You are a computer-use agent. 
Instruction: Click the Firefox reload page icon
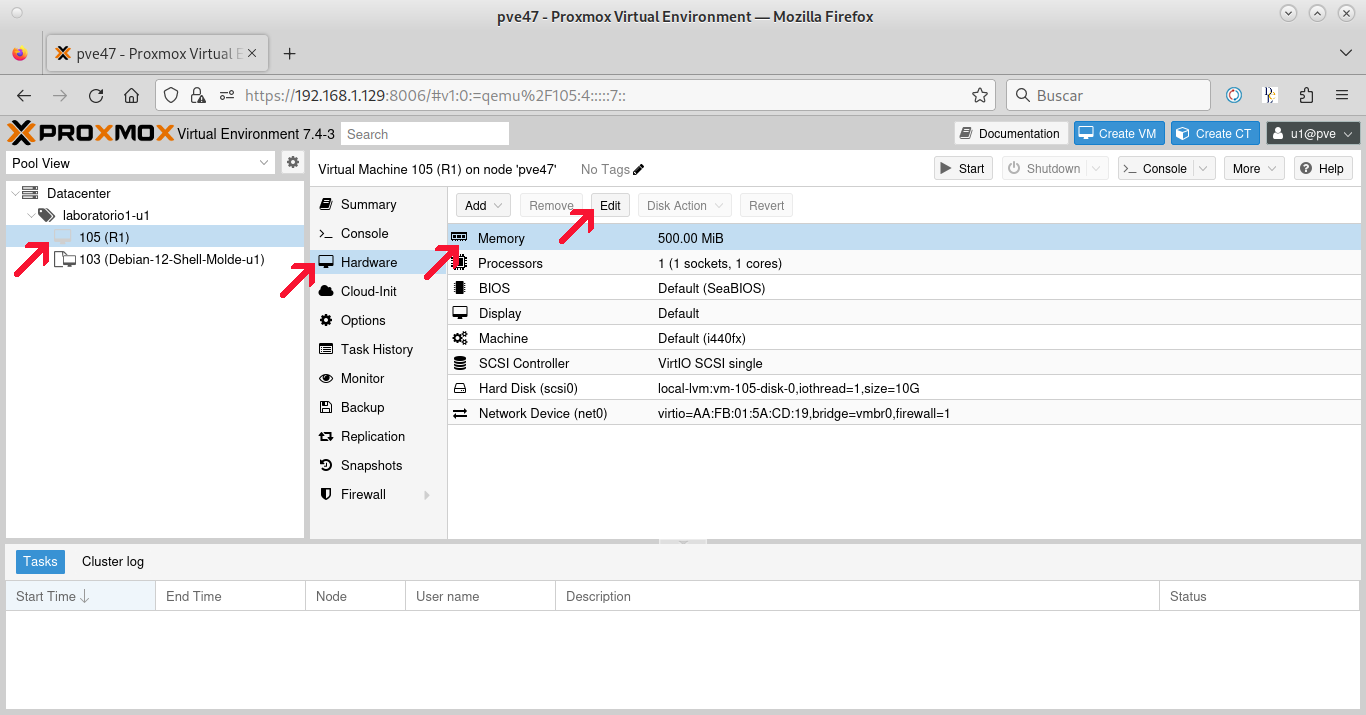96,96
